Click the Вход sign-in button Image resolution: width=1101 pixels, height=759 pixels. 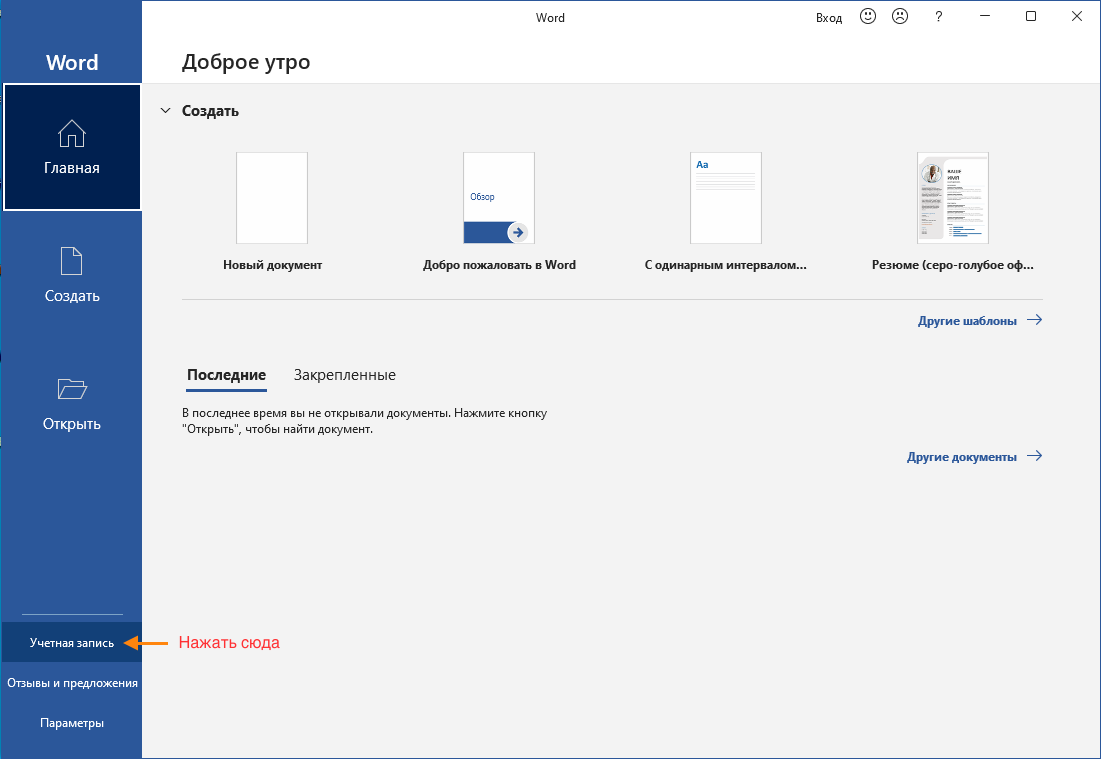pyautogui.click(x=829, y=18)
